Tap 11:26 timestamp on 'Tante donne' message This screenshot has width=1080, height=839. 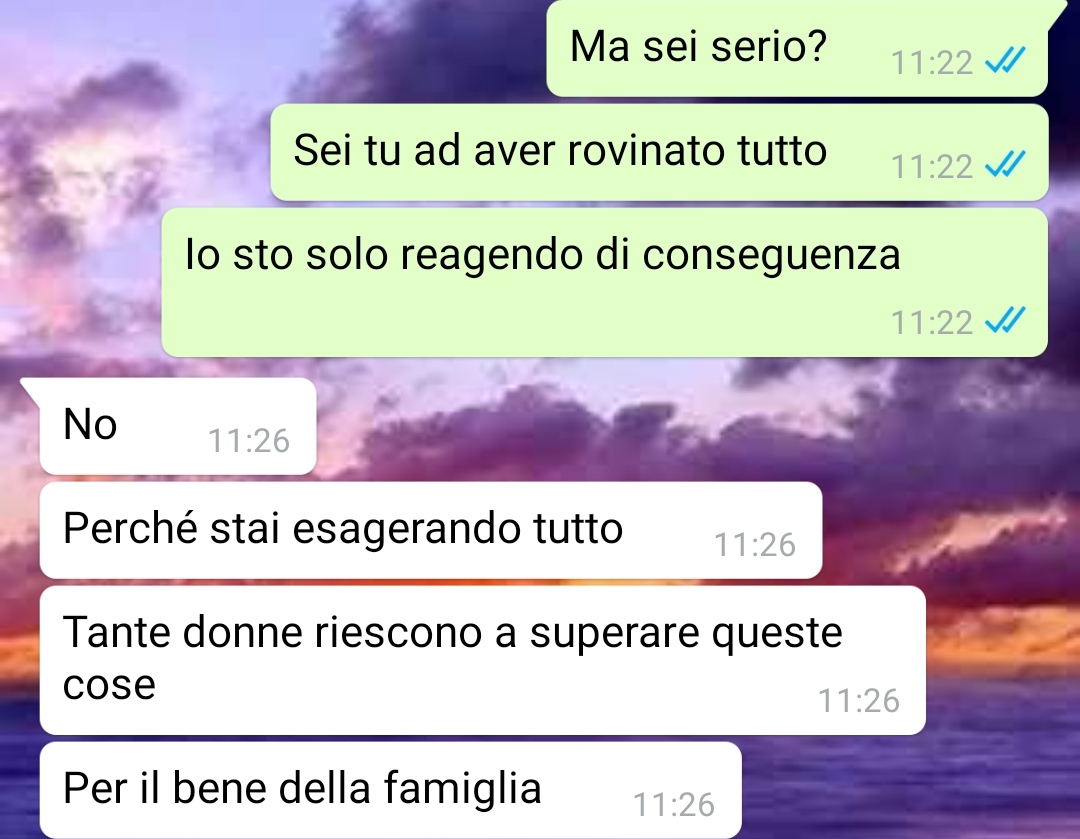pos(858,701)
